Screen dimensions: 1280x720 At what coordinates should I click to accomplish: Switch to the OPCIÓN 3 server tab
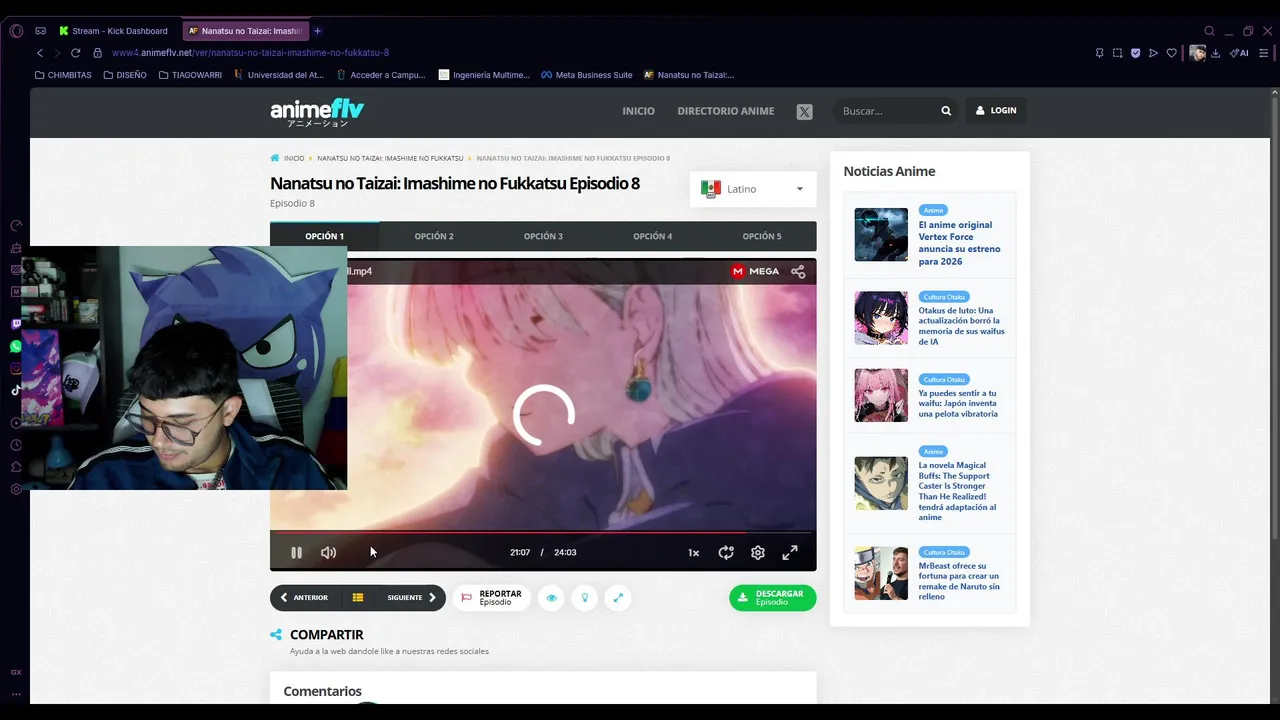[x=543, y=236]
